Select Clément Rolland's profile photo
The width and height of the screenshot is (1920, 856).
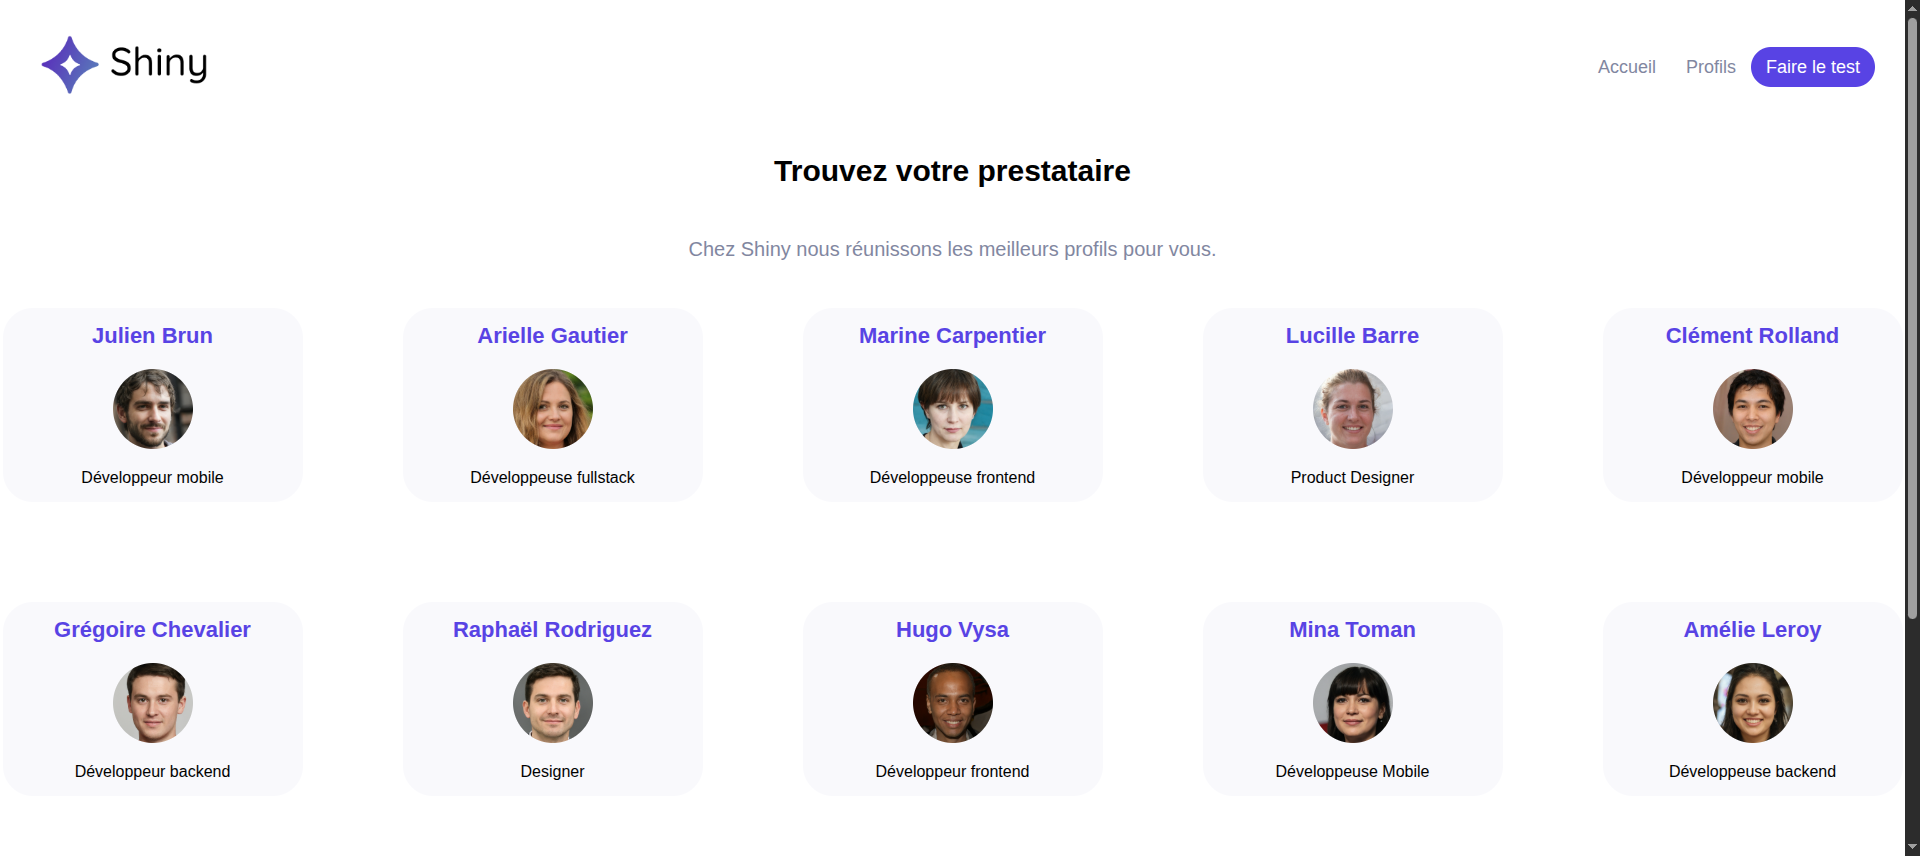1753,409
